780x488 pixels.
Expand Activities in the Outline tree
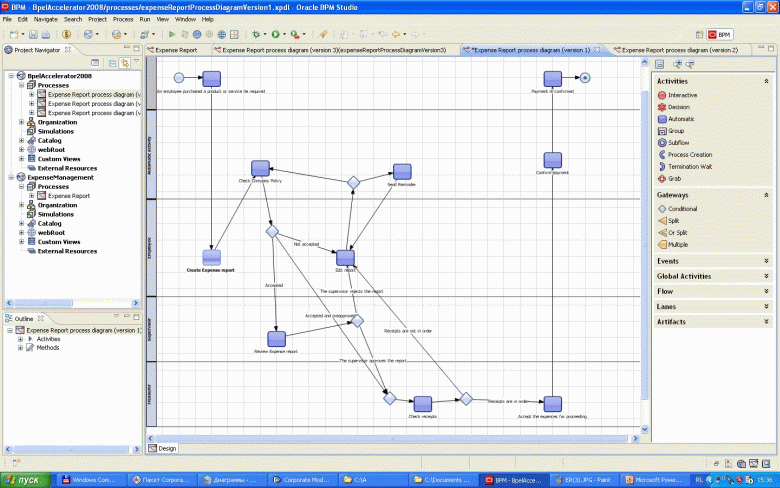click(20, 339)
